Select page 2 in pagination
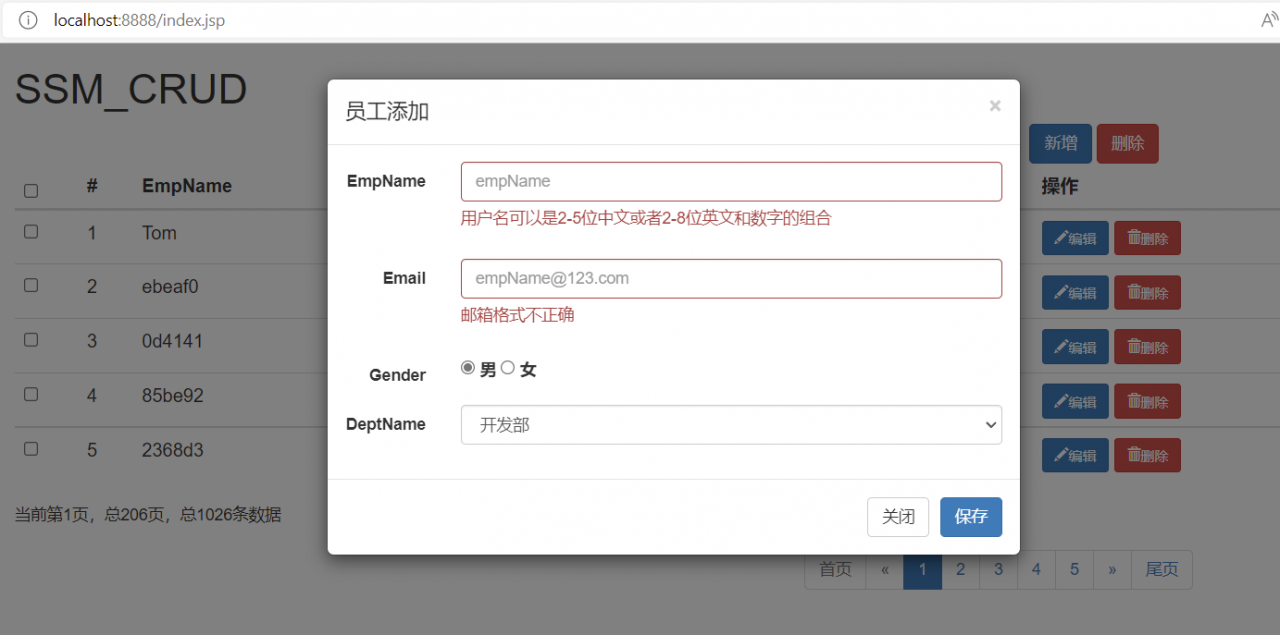Image resolution: width=1280 pixels, height=635 pixels. point(961,569)
